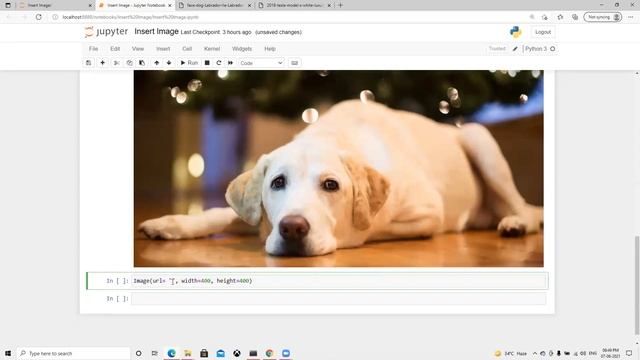Click the Not syncing profile button
This screenshot has height=360, width=640.
(602, 17)
